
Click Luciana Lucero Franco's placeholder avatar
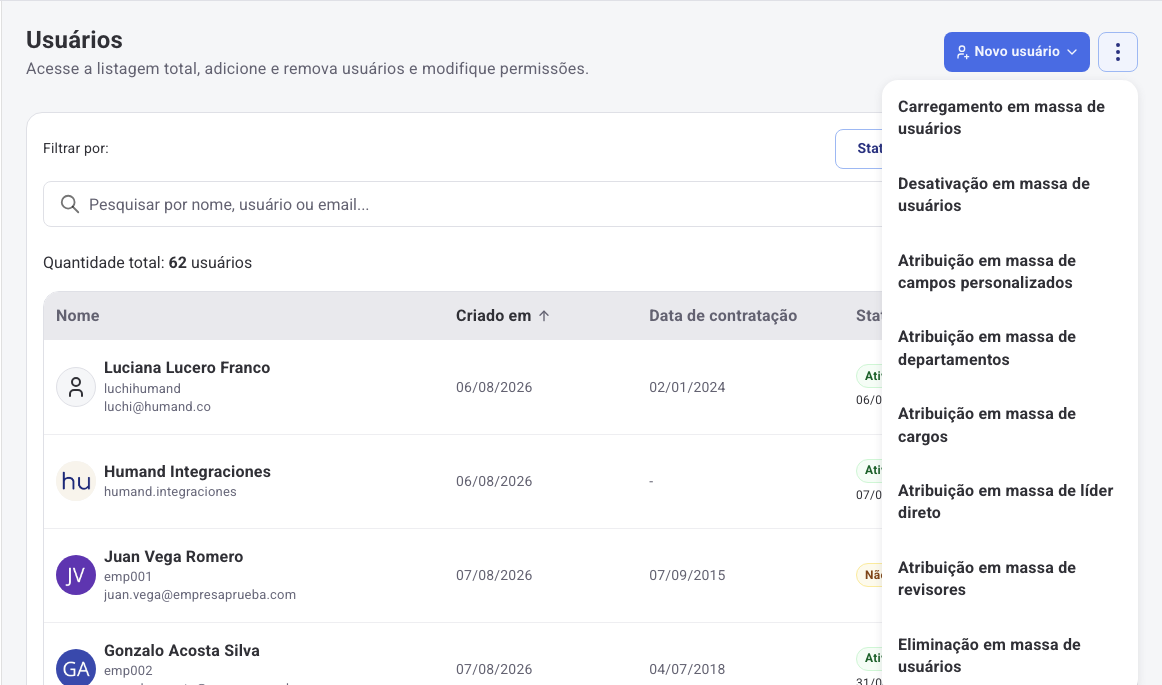[76, 387]
